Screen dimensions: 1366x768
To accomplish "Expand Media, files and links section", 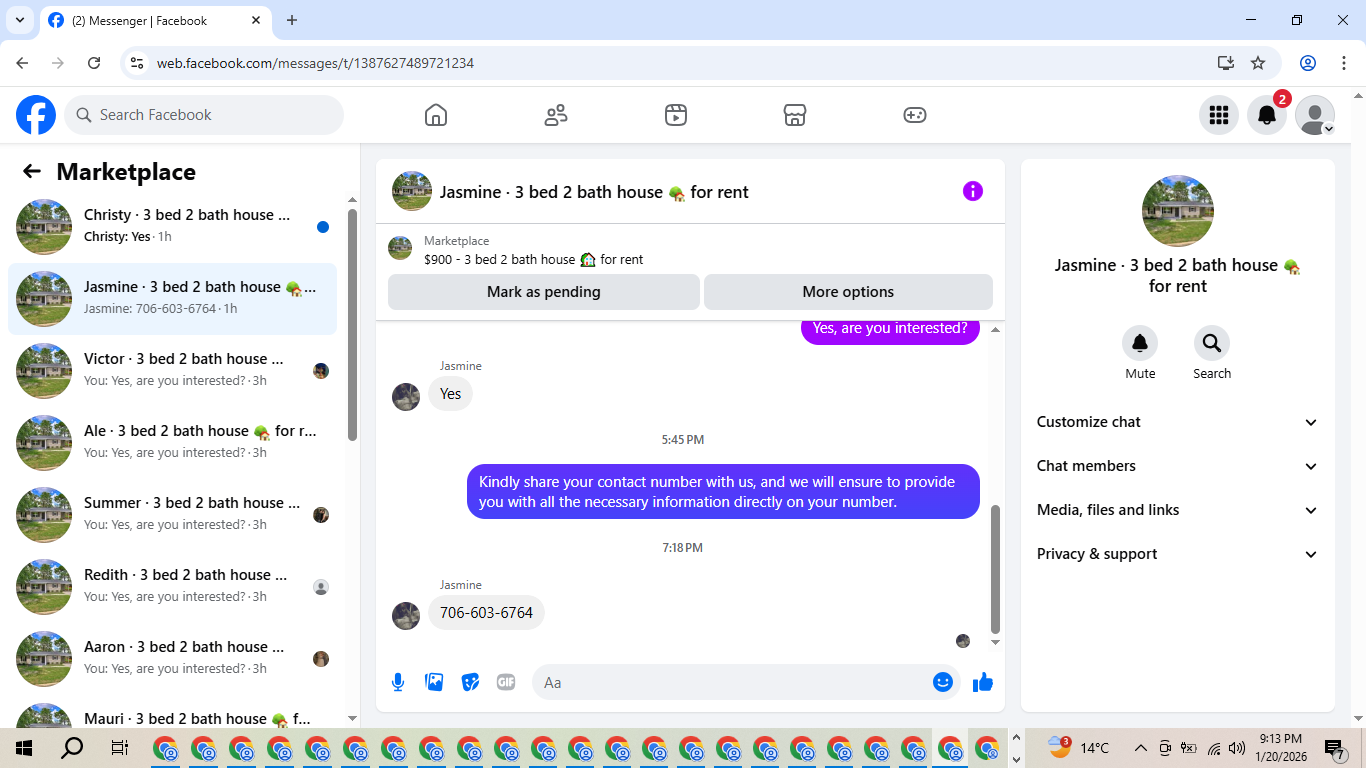I will [x=1178, y=510].
